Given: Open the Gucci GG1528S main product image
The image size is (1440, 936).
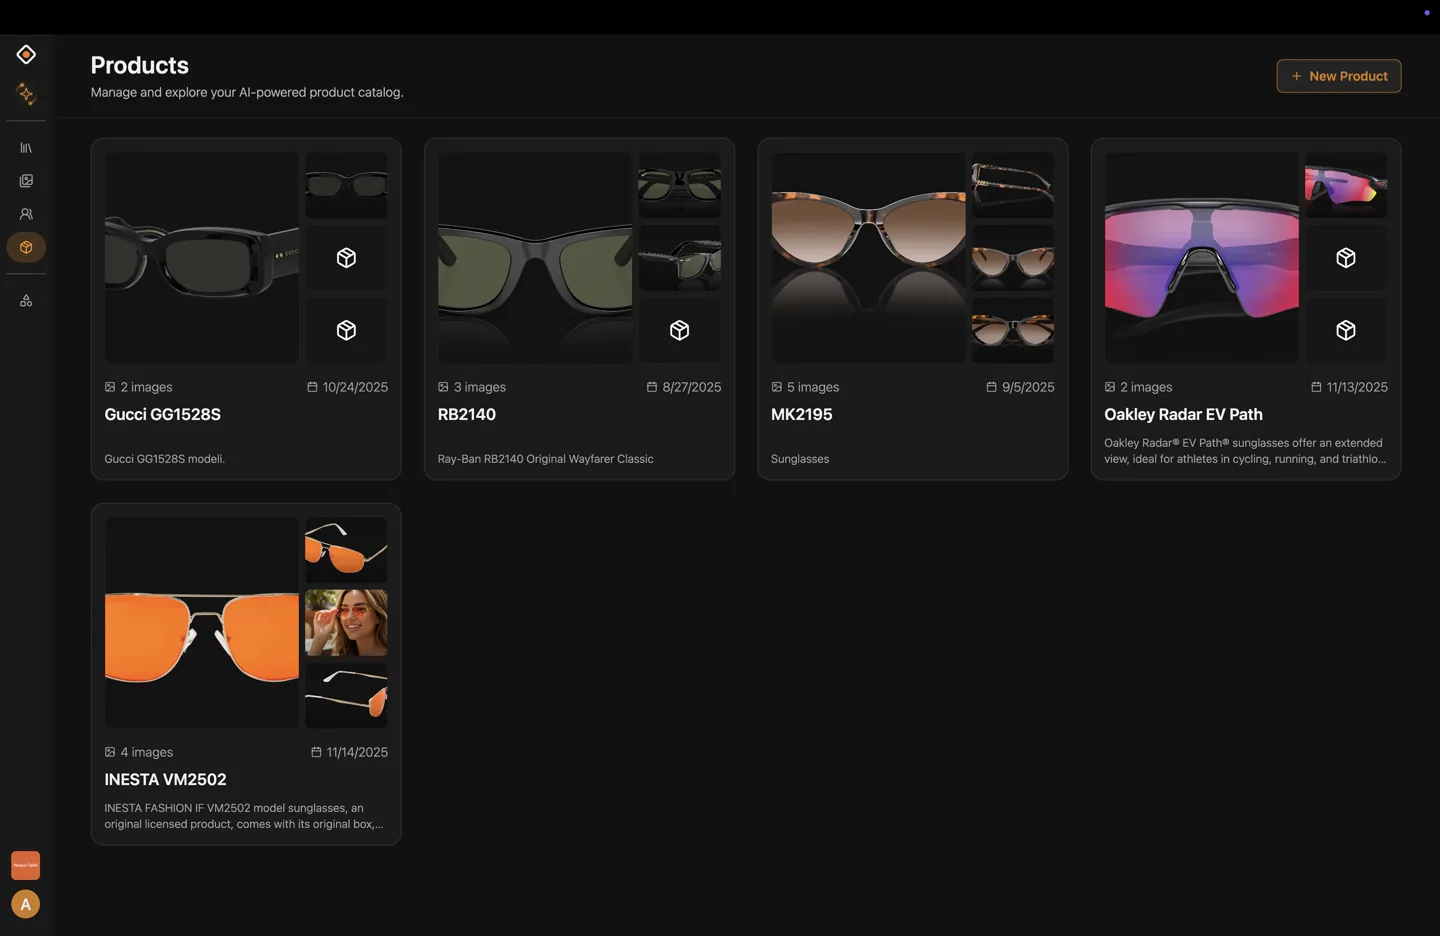Looking at the screenshot, I should [x=202, y=257].
